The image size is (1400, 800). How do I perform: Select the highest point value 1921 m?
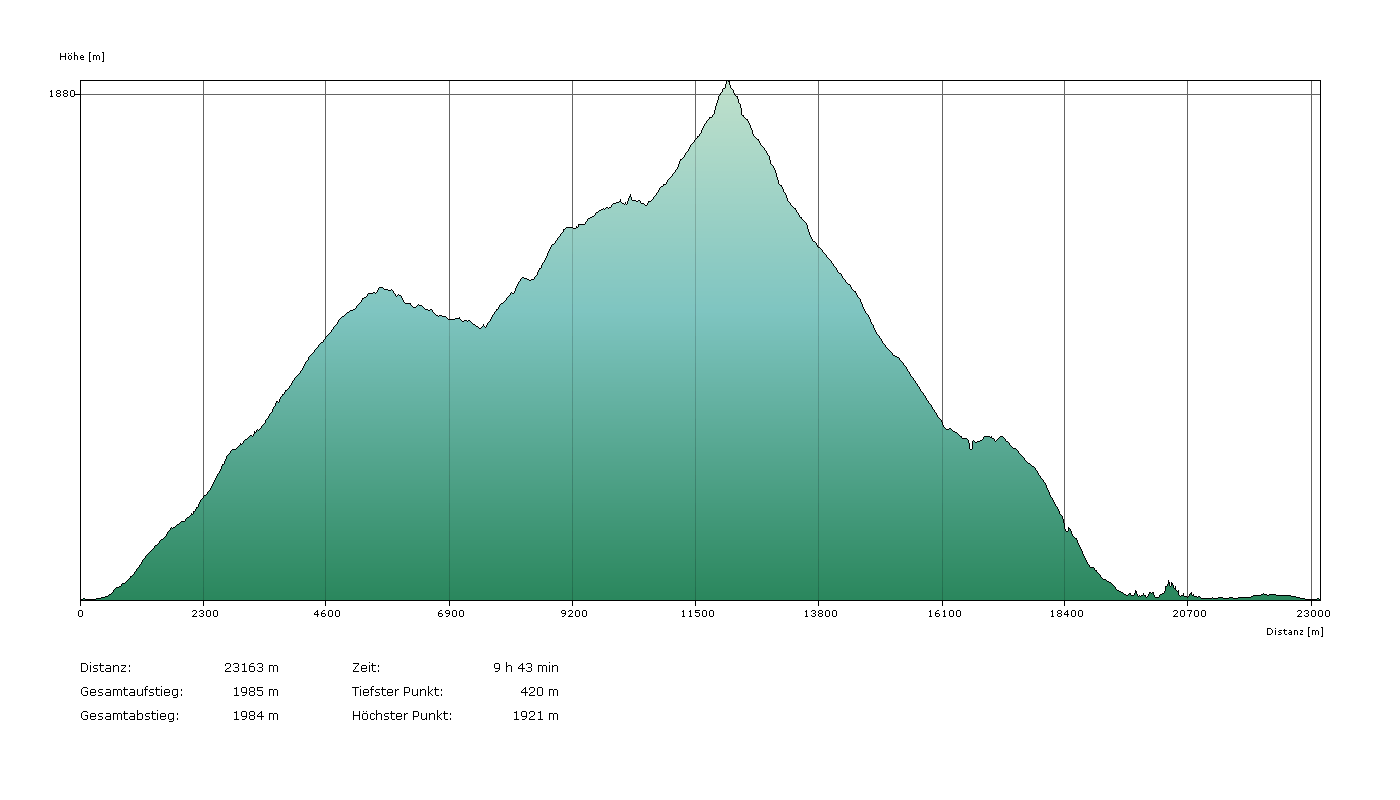(x=536, y=716)
